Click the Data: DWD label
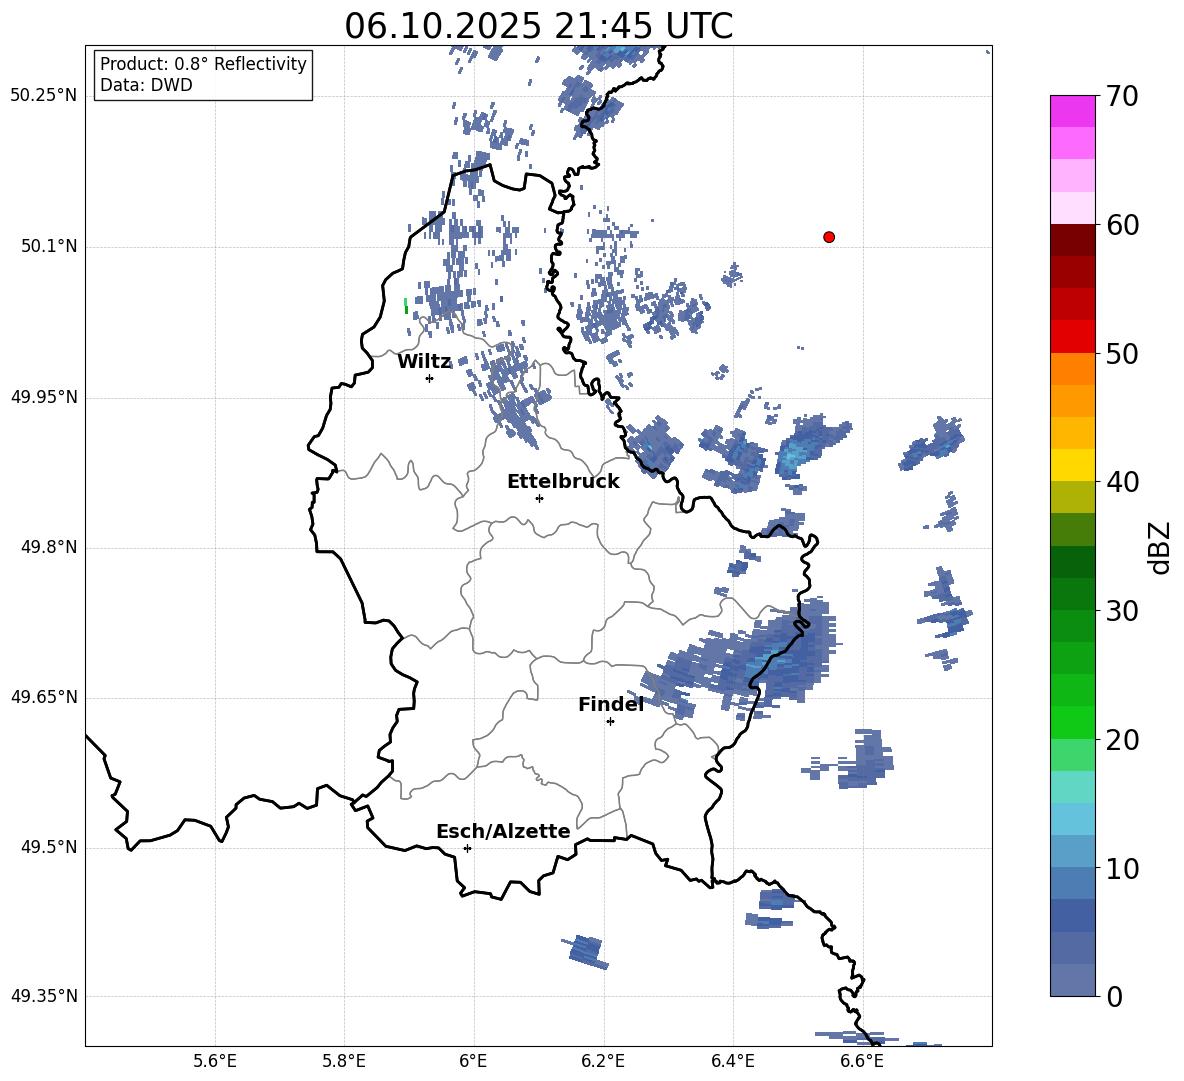 point(146,85)
